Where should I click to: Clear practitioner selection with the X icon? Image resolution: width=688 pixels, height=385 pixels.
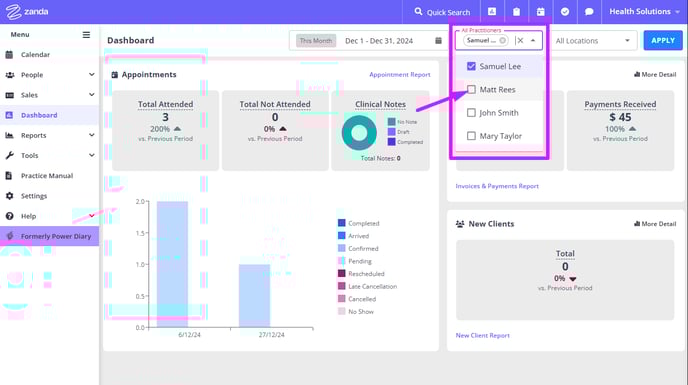coord(520,40)
